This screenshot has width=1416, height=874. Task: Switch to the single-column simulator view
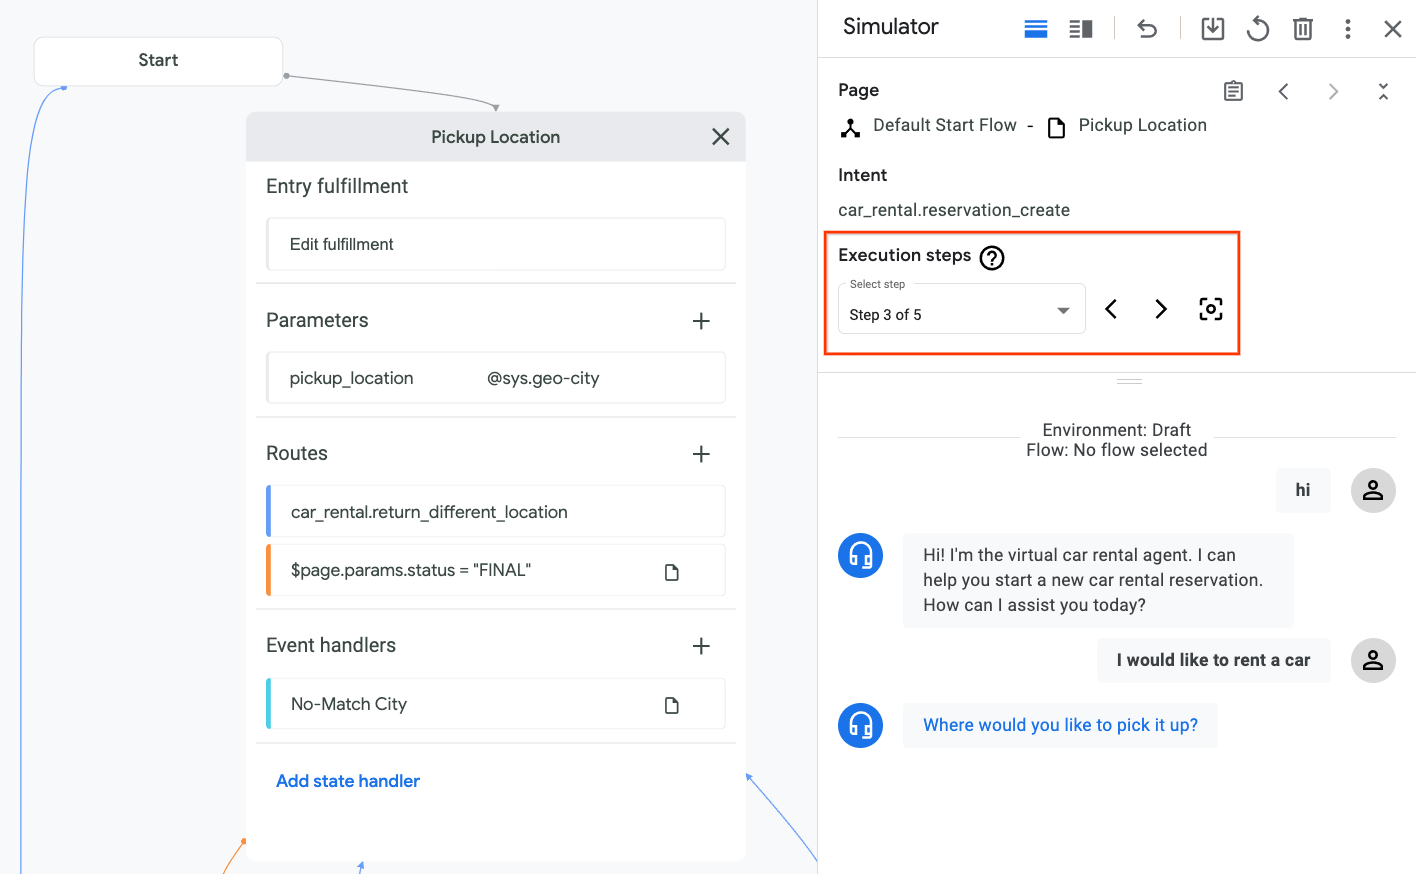[x=1036, y=29]
